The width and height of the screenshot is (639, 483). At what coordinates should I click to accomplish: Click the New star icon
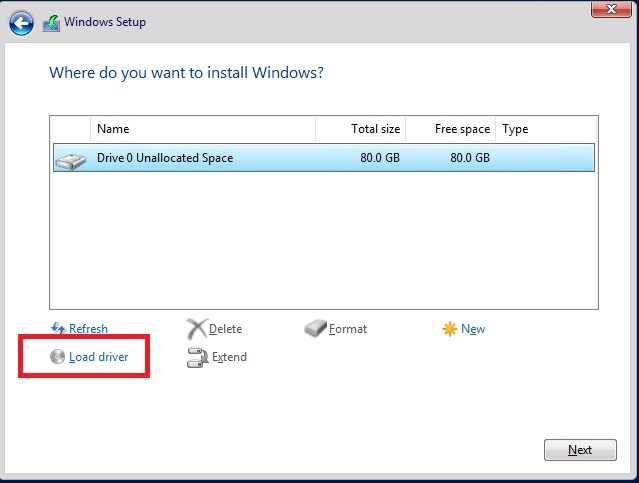pyautogui.click(x=450, y=329)
